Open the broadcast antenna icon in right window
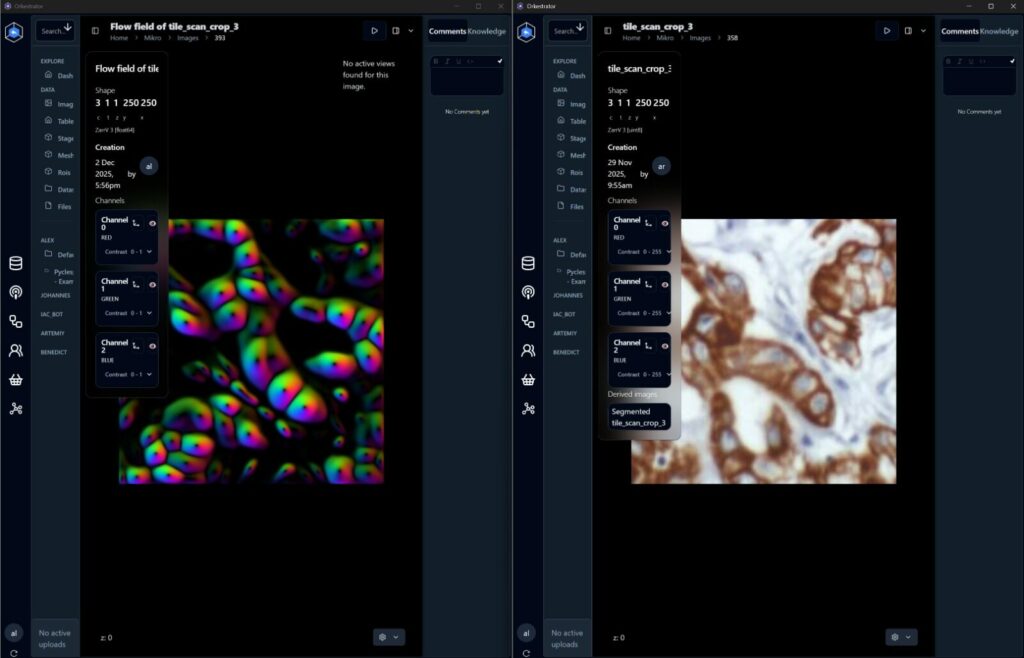1024x658 pixels. click(x=527, y=293)
